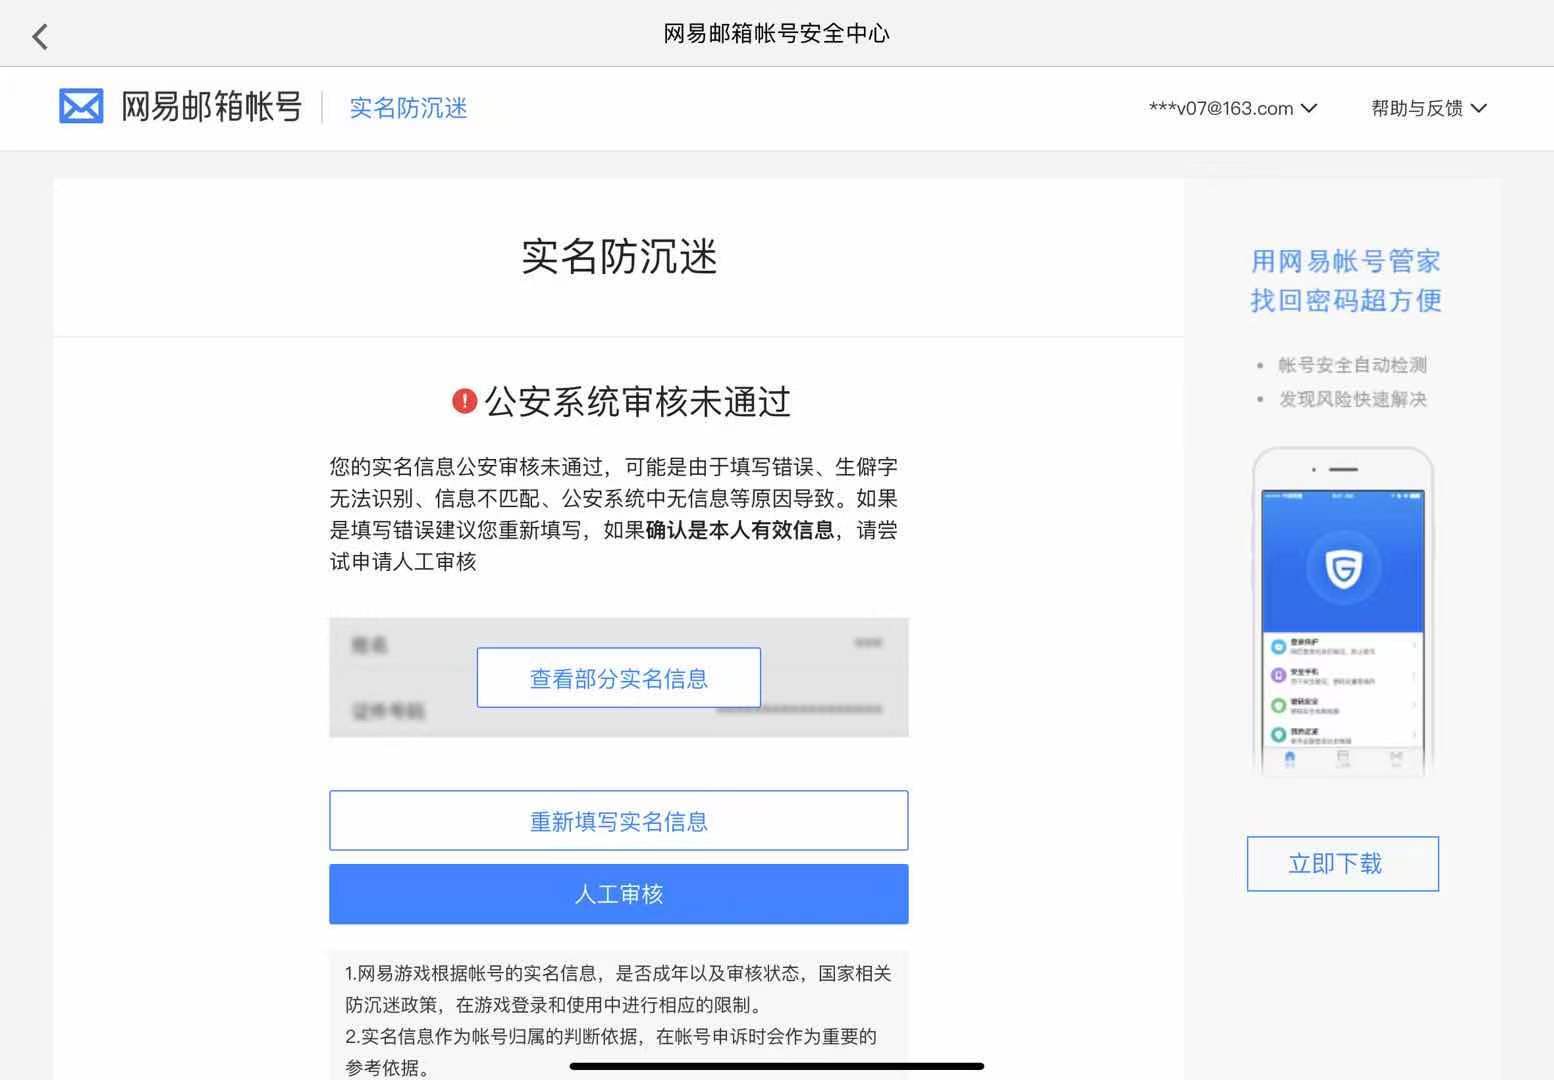Open the 帮助与反馈 dropdown menu
The height and width of the screenshot is (1080, 1554).
[1429, 108]
